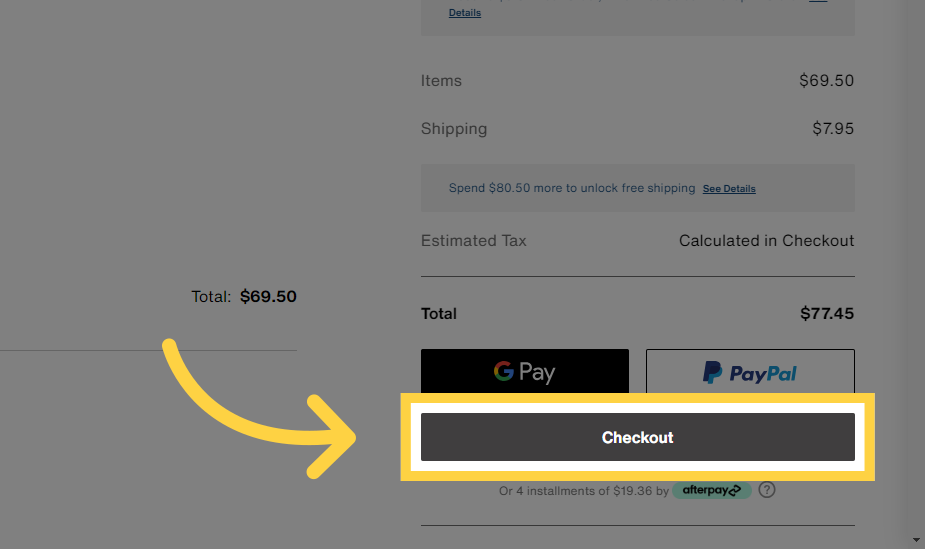
Task: Click the bold Total label above payment buttons
Action: coord(439,313)
